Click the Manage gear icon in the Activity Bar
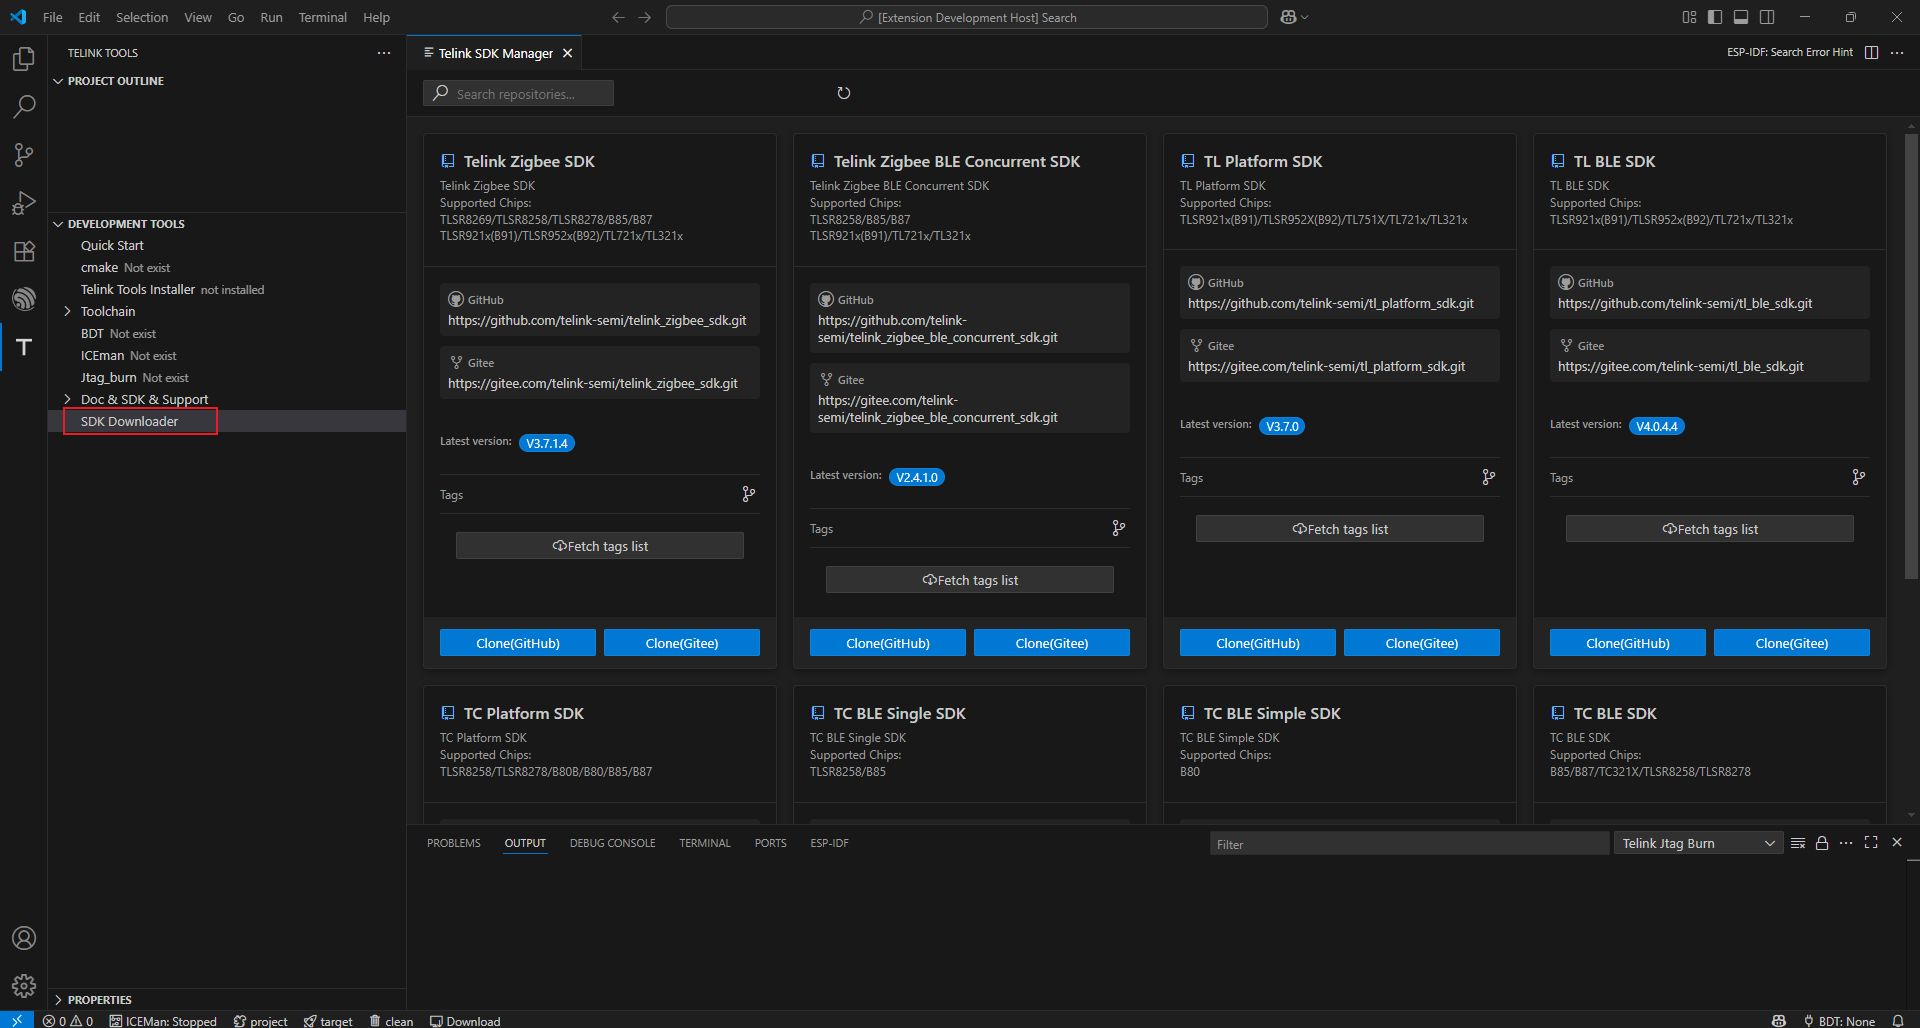Viewport: 1920px width, 1028px height. pos(24,985)
